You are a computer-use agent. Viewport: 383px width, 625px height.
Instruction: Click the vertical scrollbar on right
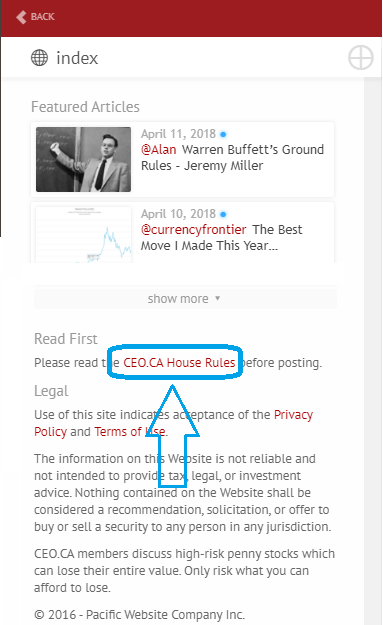tap(373, 351)
